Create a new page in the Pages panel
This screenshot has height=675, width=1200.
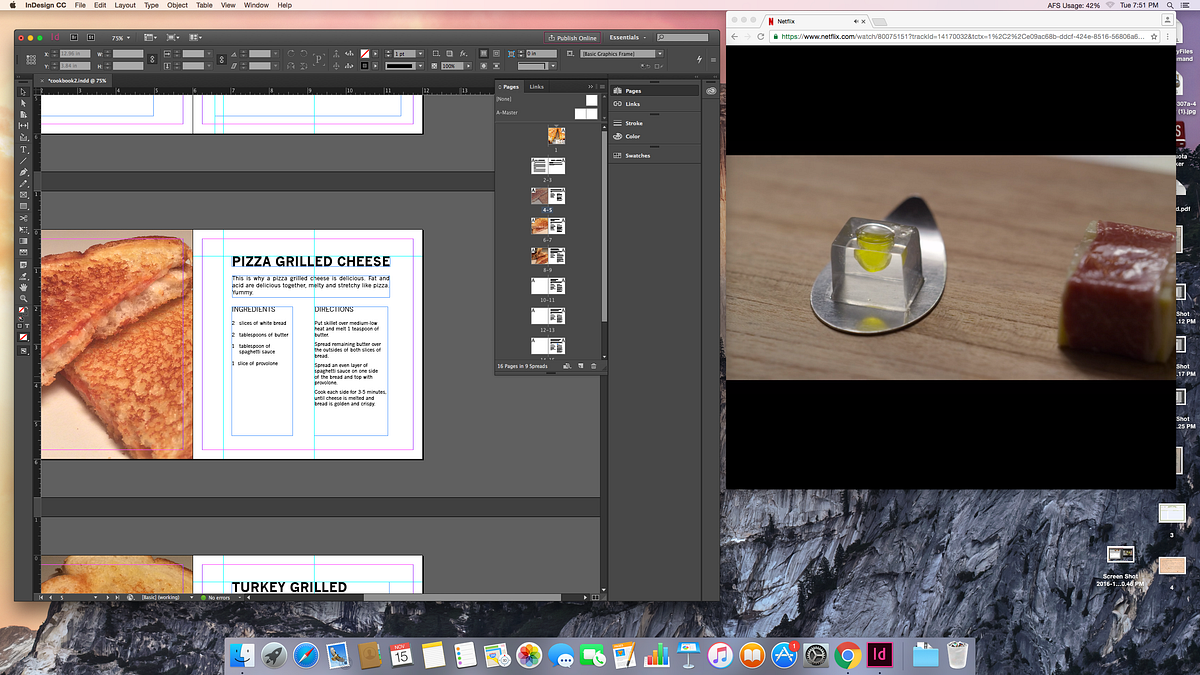click(581, 367)
